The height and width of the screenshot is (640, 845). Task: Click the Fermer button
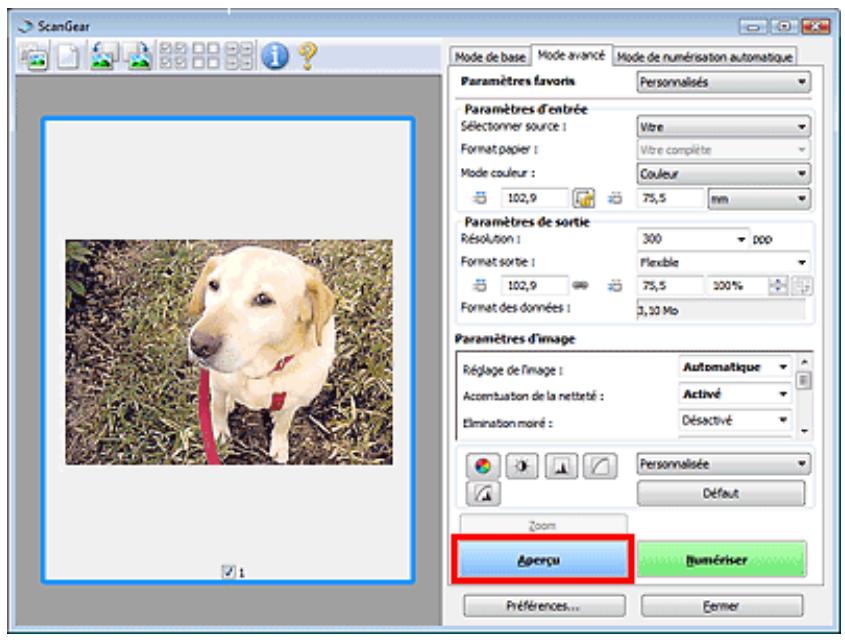pyautogui.click(x=722, y=606)
